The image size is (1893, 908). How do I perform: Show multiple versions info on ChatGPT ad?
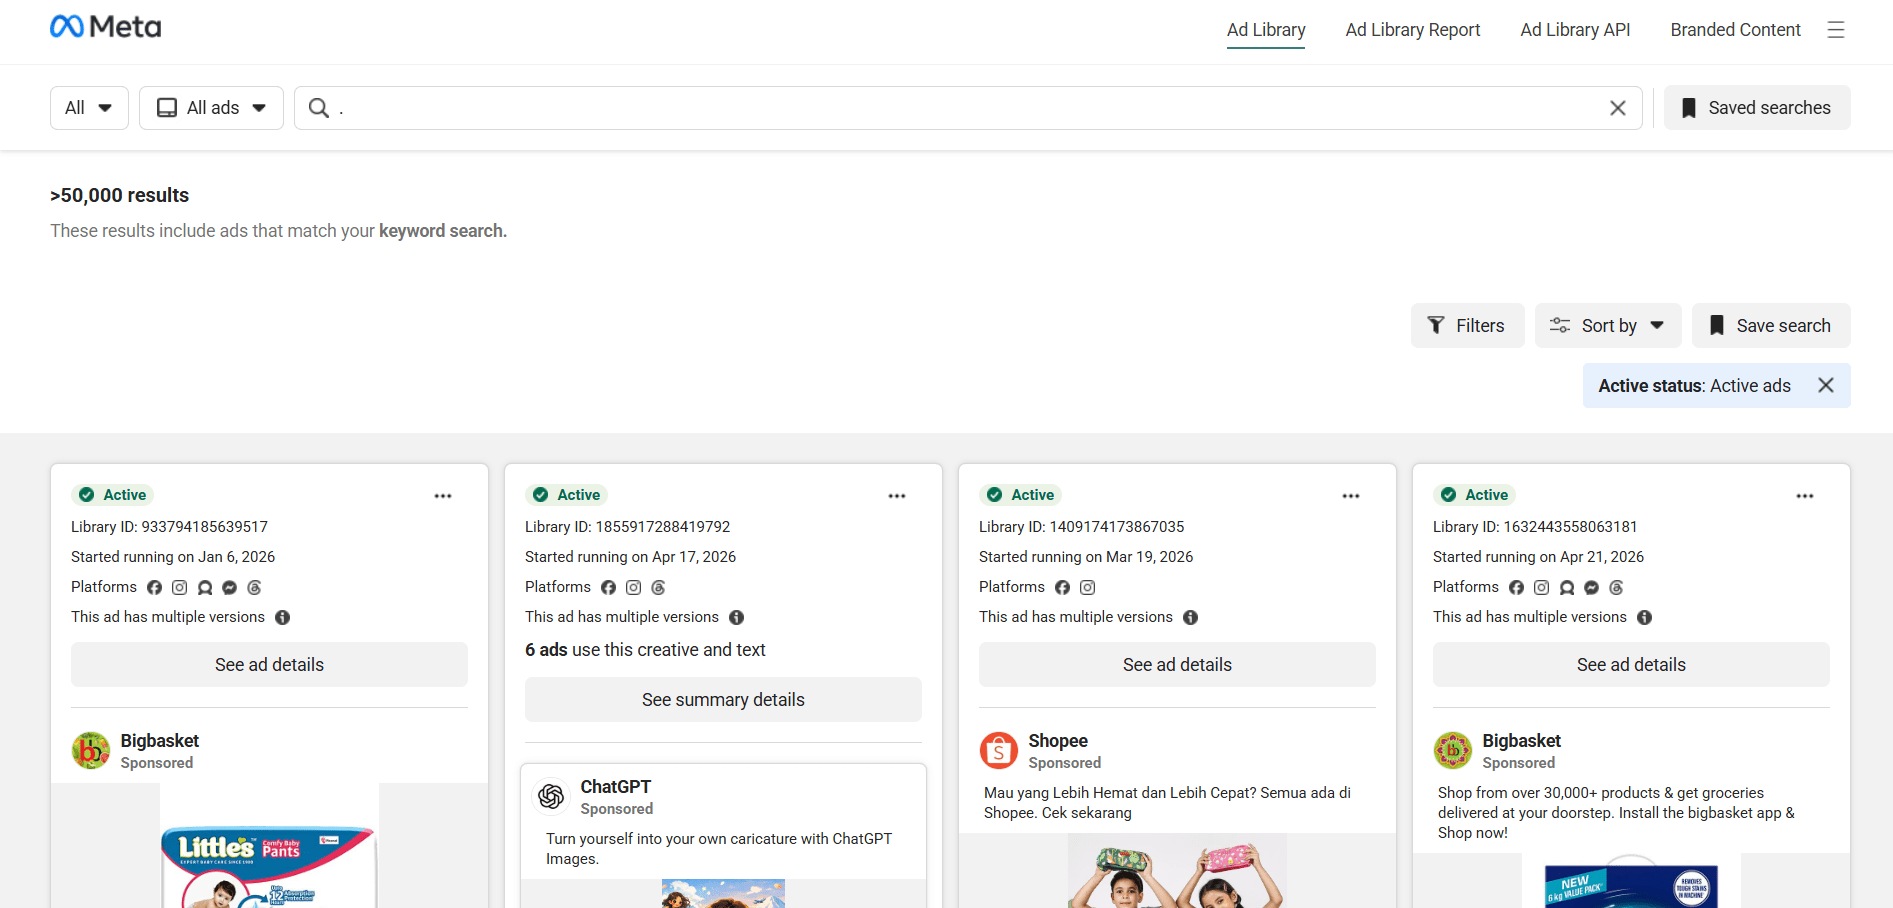pyautogui.click(x=737, y=618)
